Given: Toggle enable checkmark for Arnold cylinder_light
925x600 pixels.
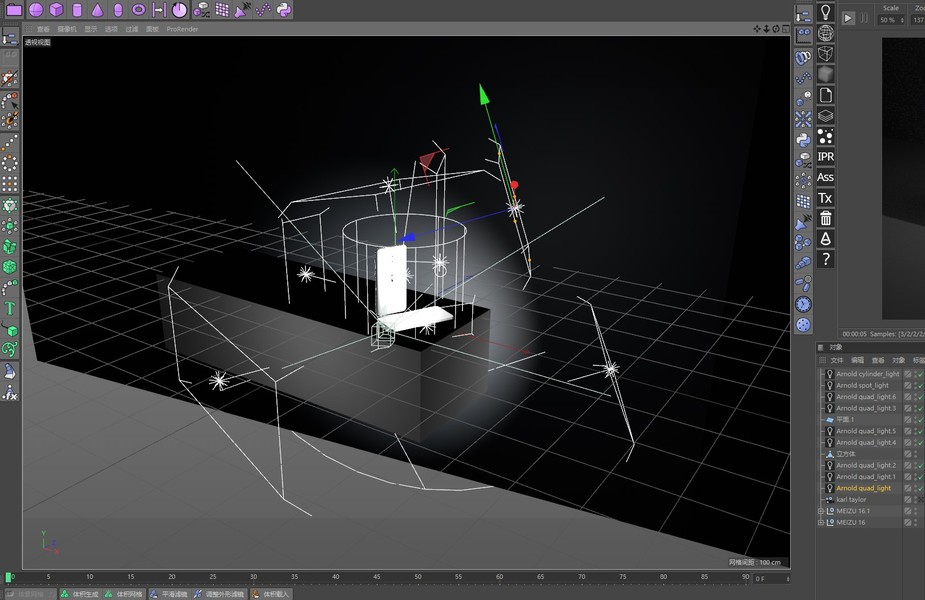Looking at the screenshot, I should point(920,374).
